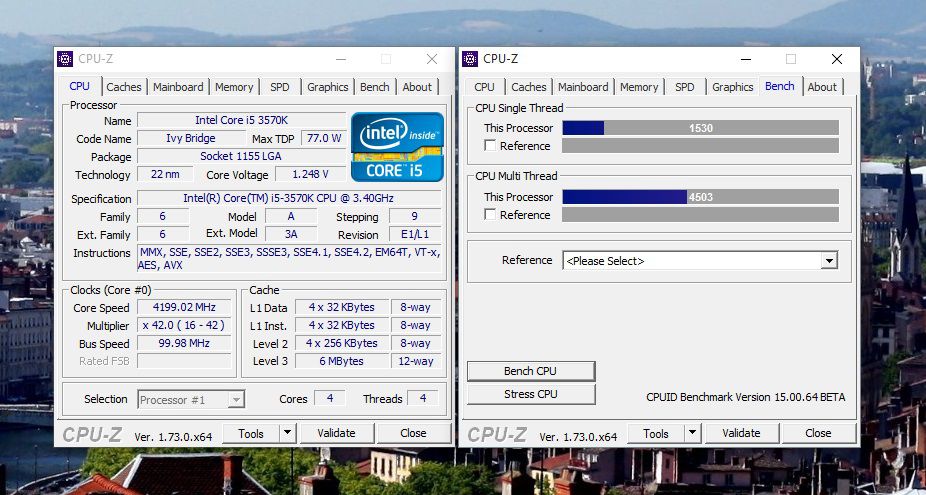The image size is (926, 495).
Task: Click the Code Name value Ivy Bridge
Action: coord(191,138)
